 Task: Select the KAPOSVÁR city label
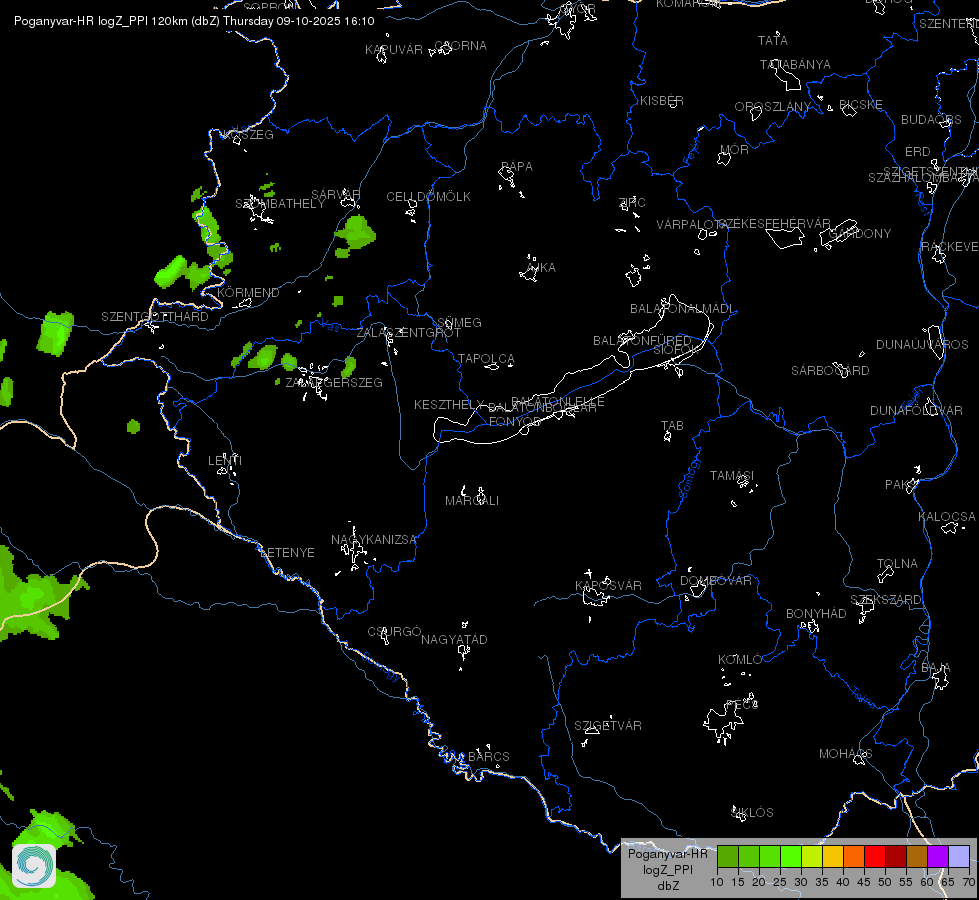coord(608,586)
